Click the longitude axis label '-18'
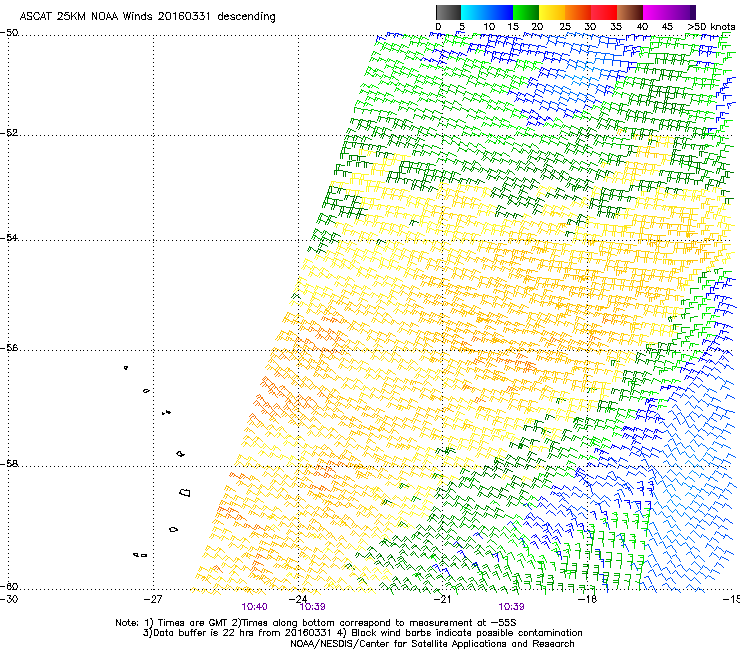Viewport: 740px width, 650px height. pos(588,599)
